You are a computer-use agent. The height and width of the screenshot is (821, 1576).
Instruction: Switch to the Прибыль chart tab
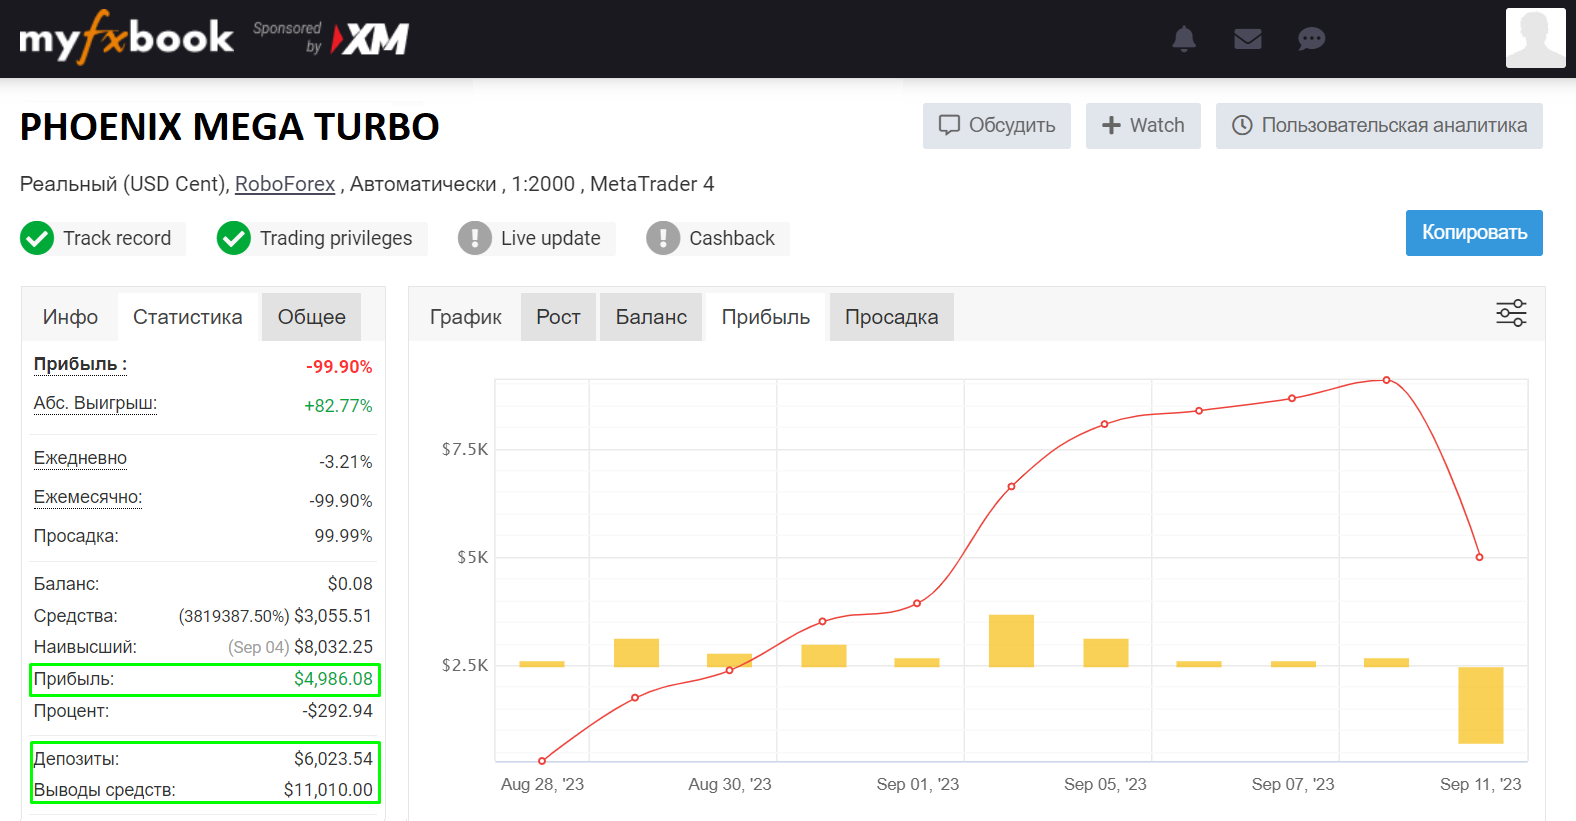click(x=766, y=317)
